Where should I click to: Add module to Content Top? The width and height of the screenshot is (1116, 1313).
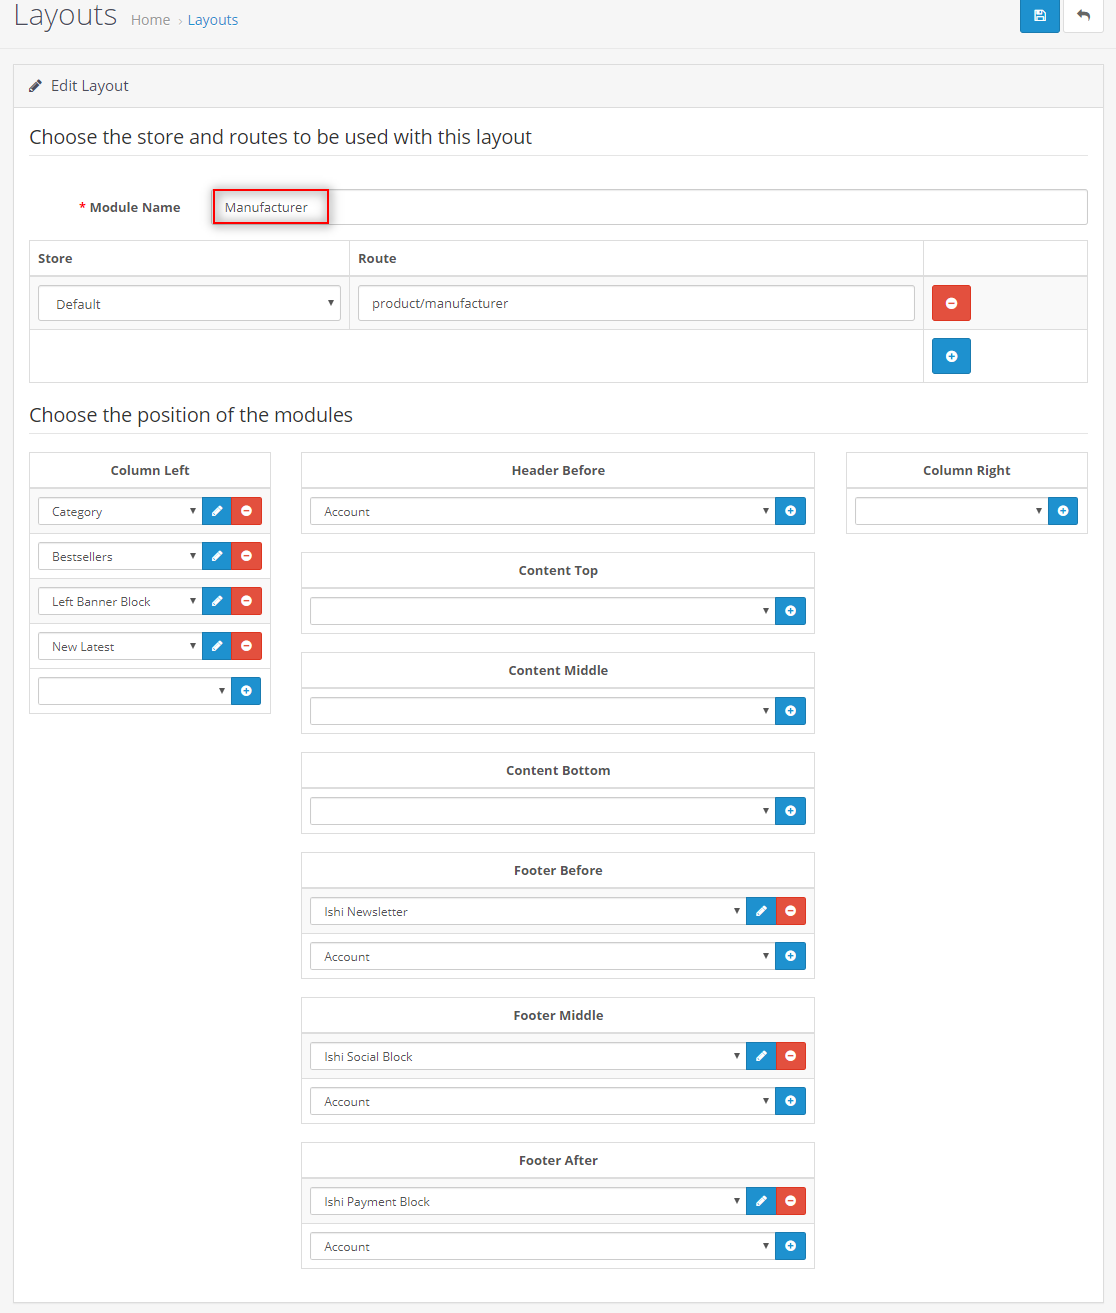click(x=790, y=611)
